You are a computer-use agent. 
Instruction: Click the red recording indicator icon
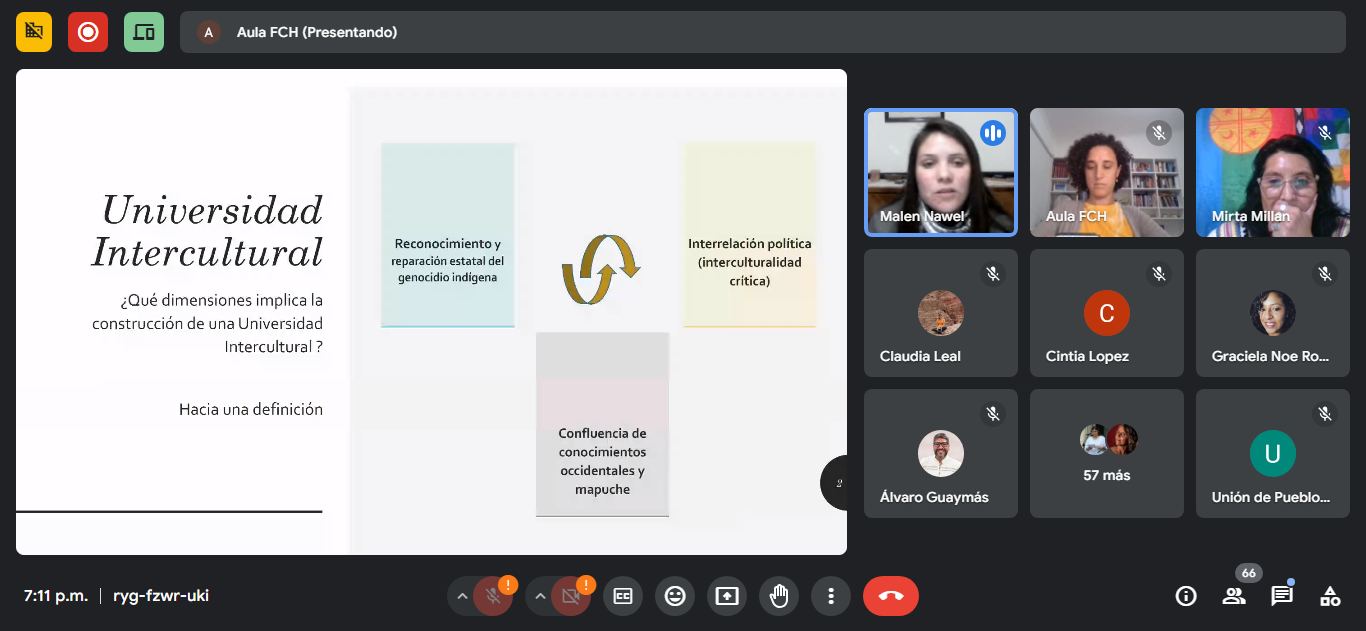(x=88, y=32)
